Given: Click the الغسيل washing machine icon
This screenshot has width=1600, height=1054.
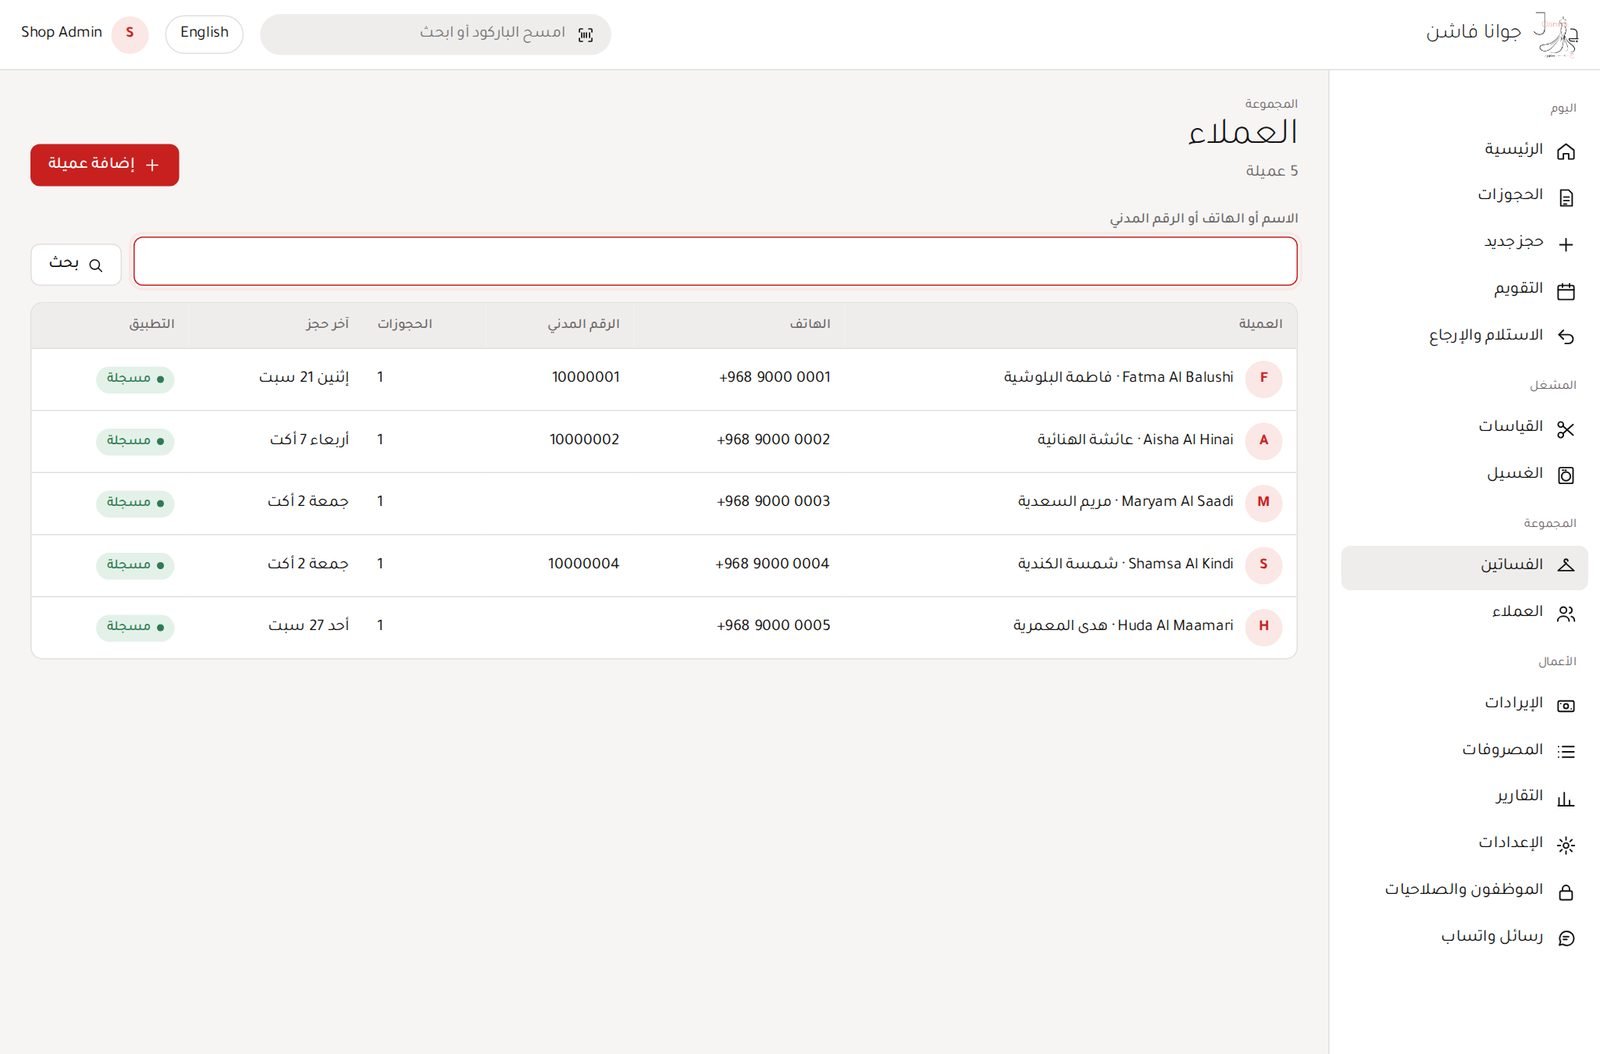Looking at the screenshot, I should (x=1566, y=475).
